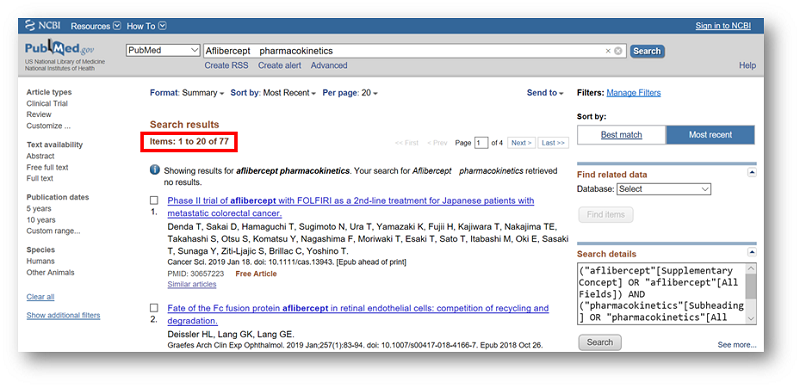Open the How To dropdown menu
The height and width of the screenshot is (388, 800).
tap(146, 26)
